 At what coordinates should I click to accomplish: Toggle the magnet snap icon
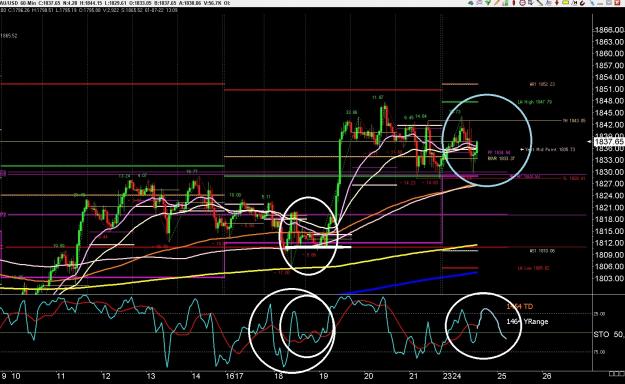pos(582,3)
